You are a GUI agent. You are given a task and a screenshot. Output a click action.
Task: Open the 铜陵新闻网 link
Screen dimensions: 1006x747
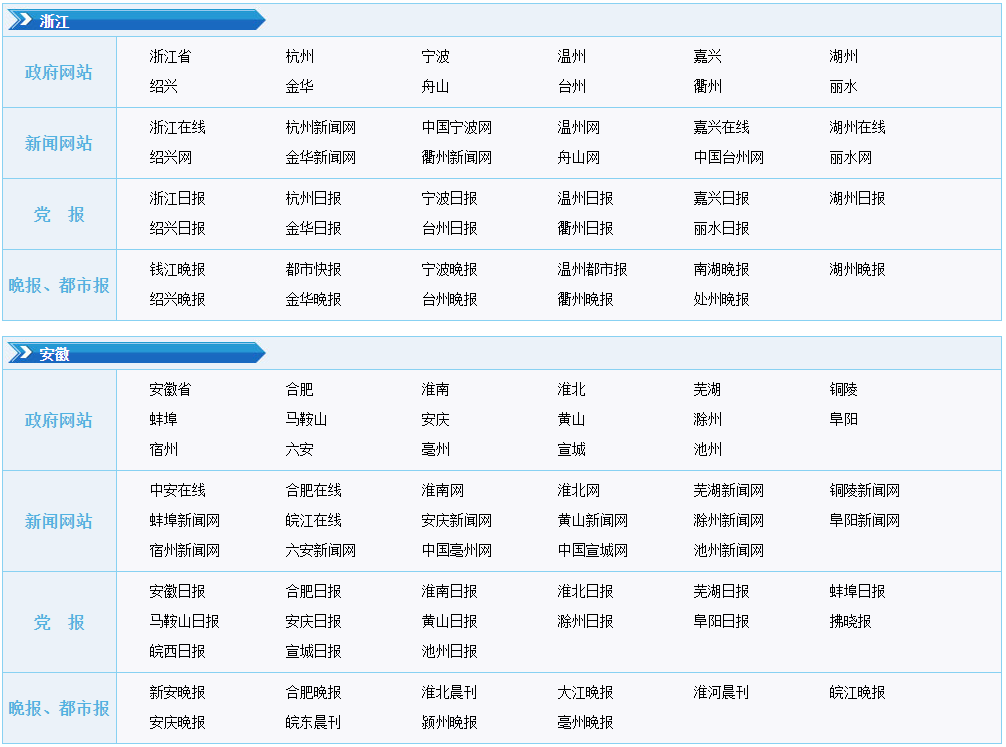click(864, 491)
